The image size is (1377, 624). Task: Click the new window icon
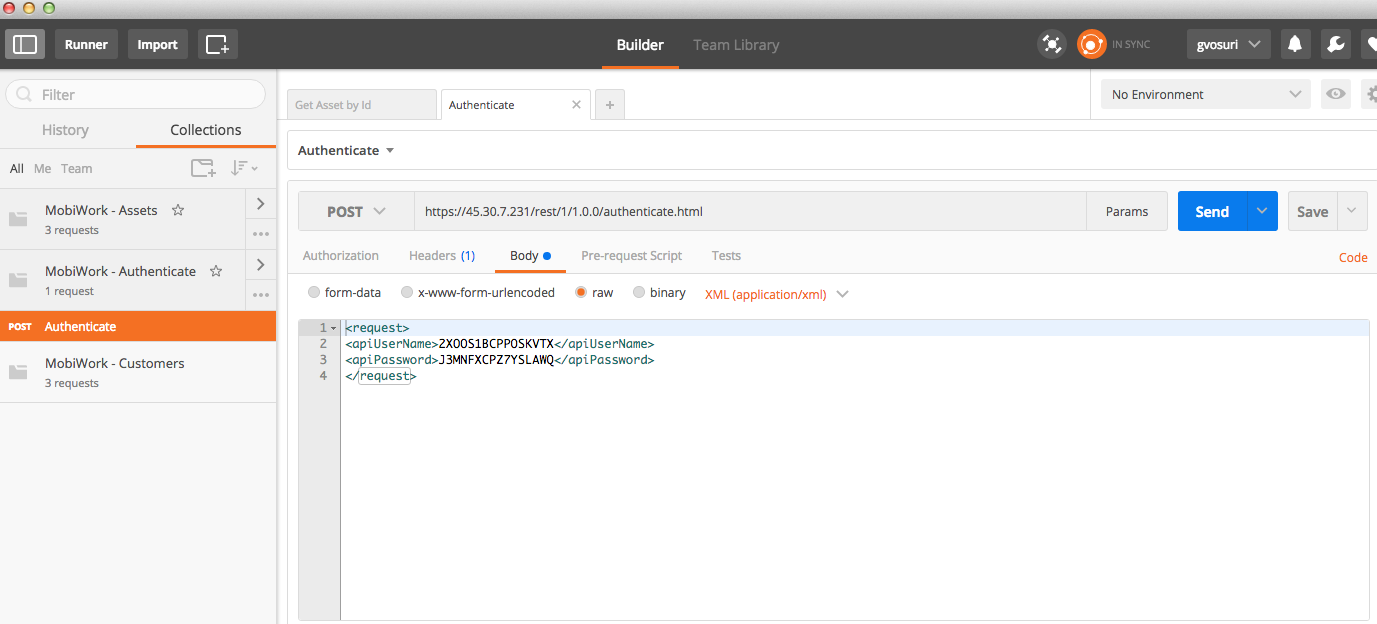pos(217,44)
